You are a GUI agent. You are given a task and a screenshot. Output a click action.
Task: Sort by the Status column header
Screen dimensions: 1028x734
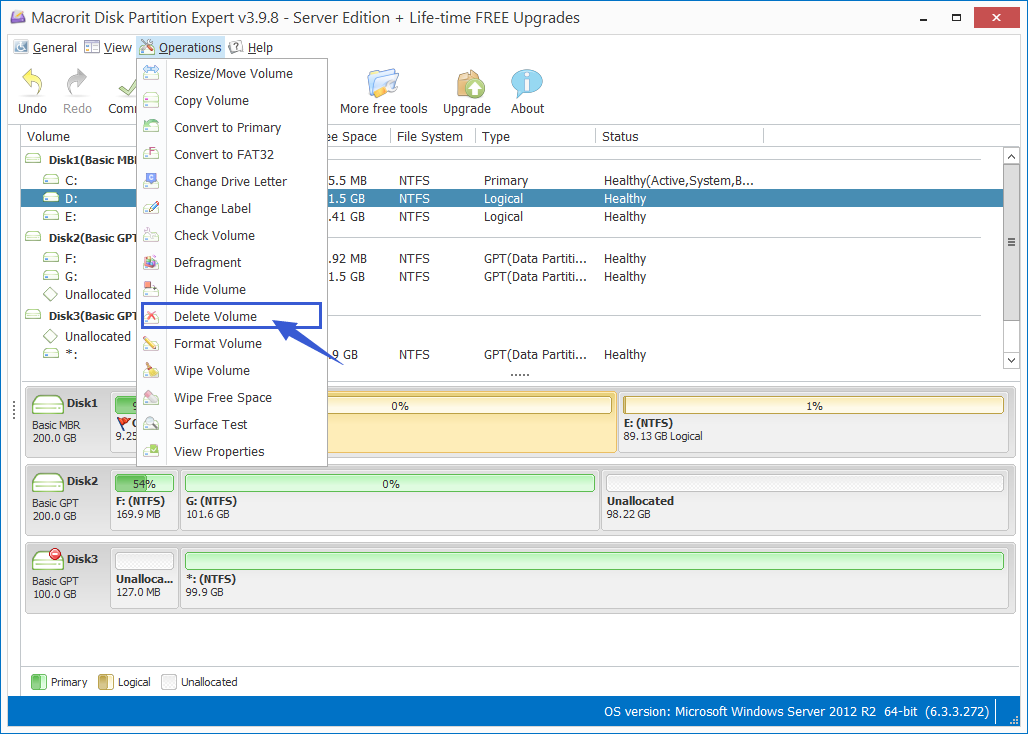679,136
